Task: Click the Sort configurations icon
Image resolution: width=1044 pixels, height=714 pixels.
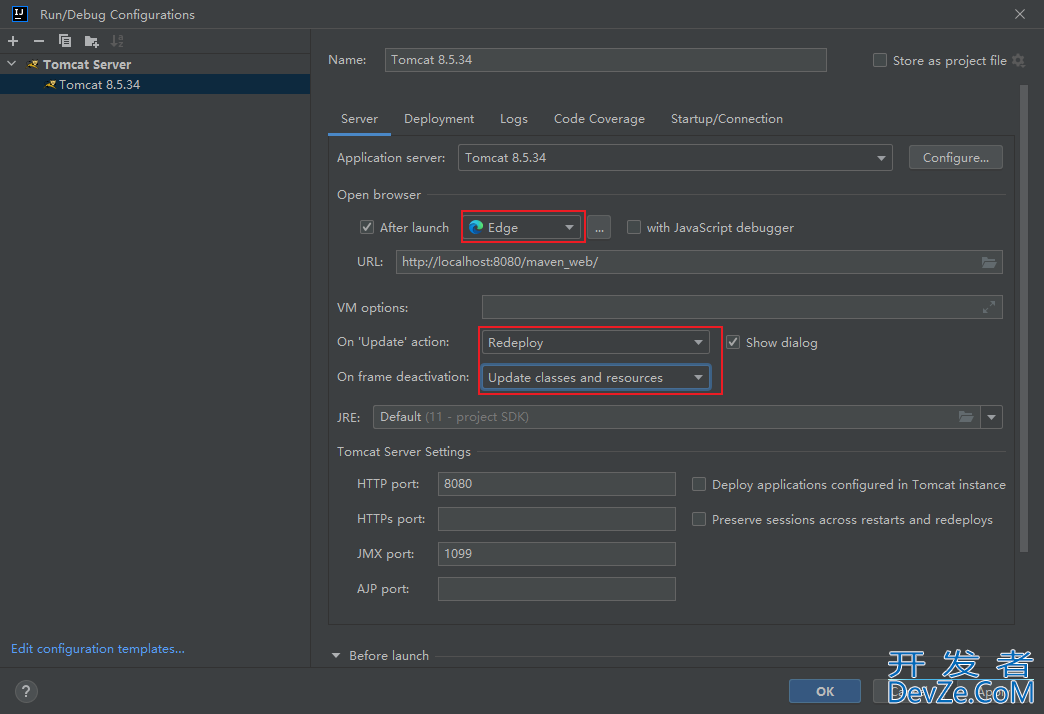Action: click(x=117, y=41)
